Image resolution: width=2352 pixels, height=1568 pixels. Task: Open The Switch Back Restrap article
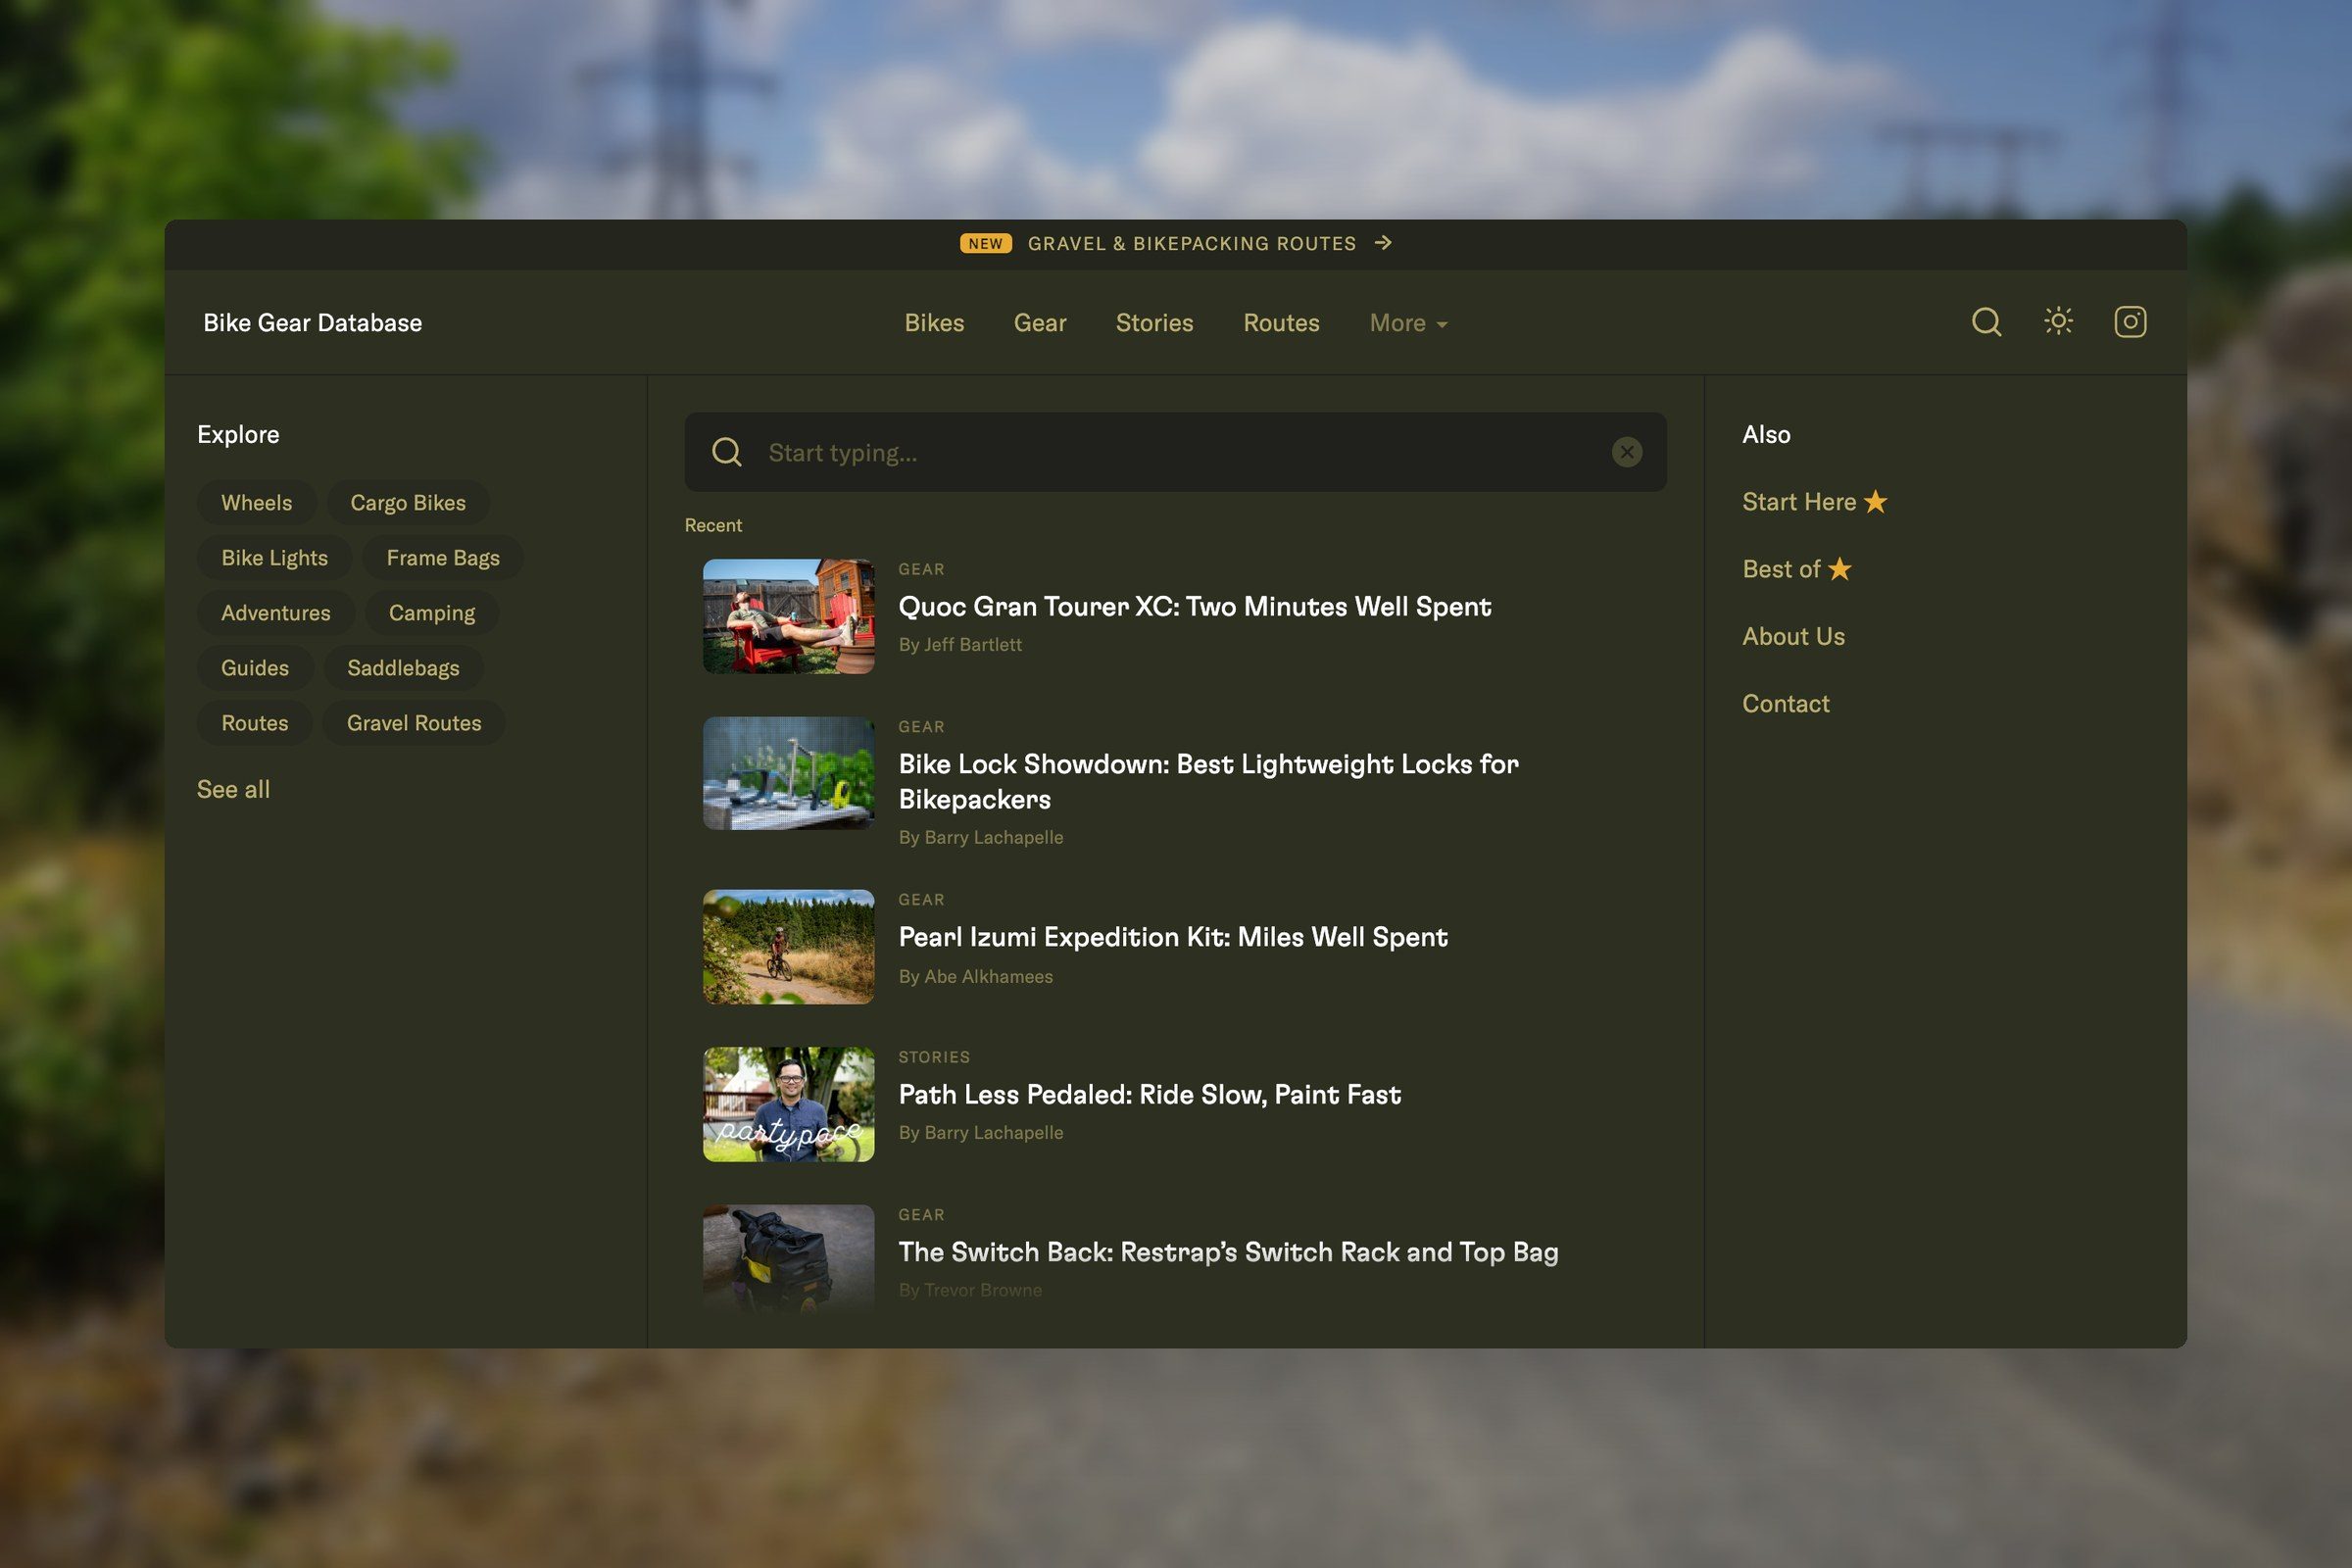coord(1228,1252)
